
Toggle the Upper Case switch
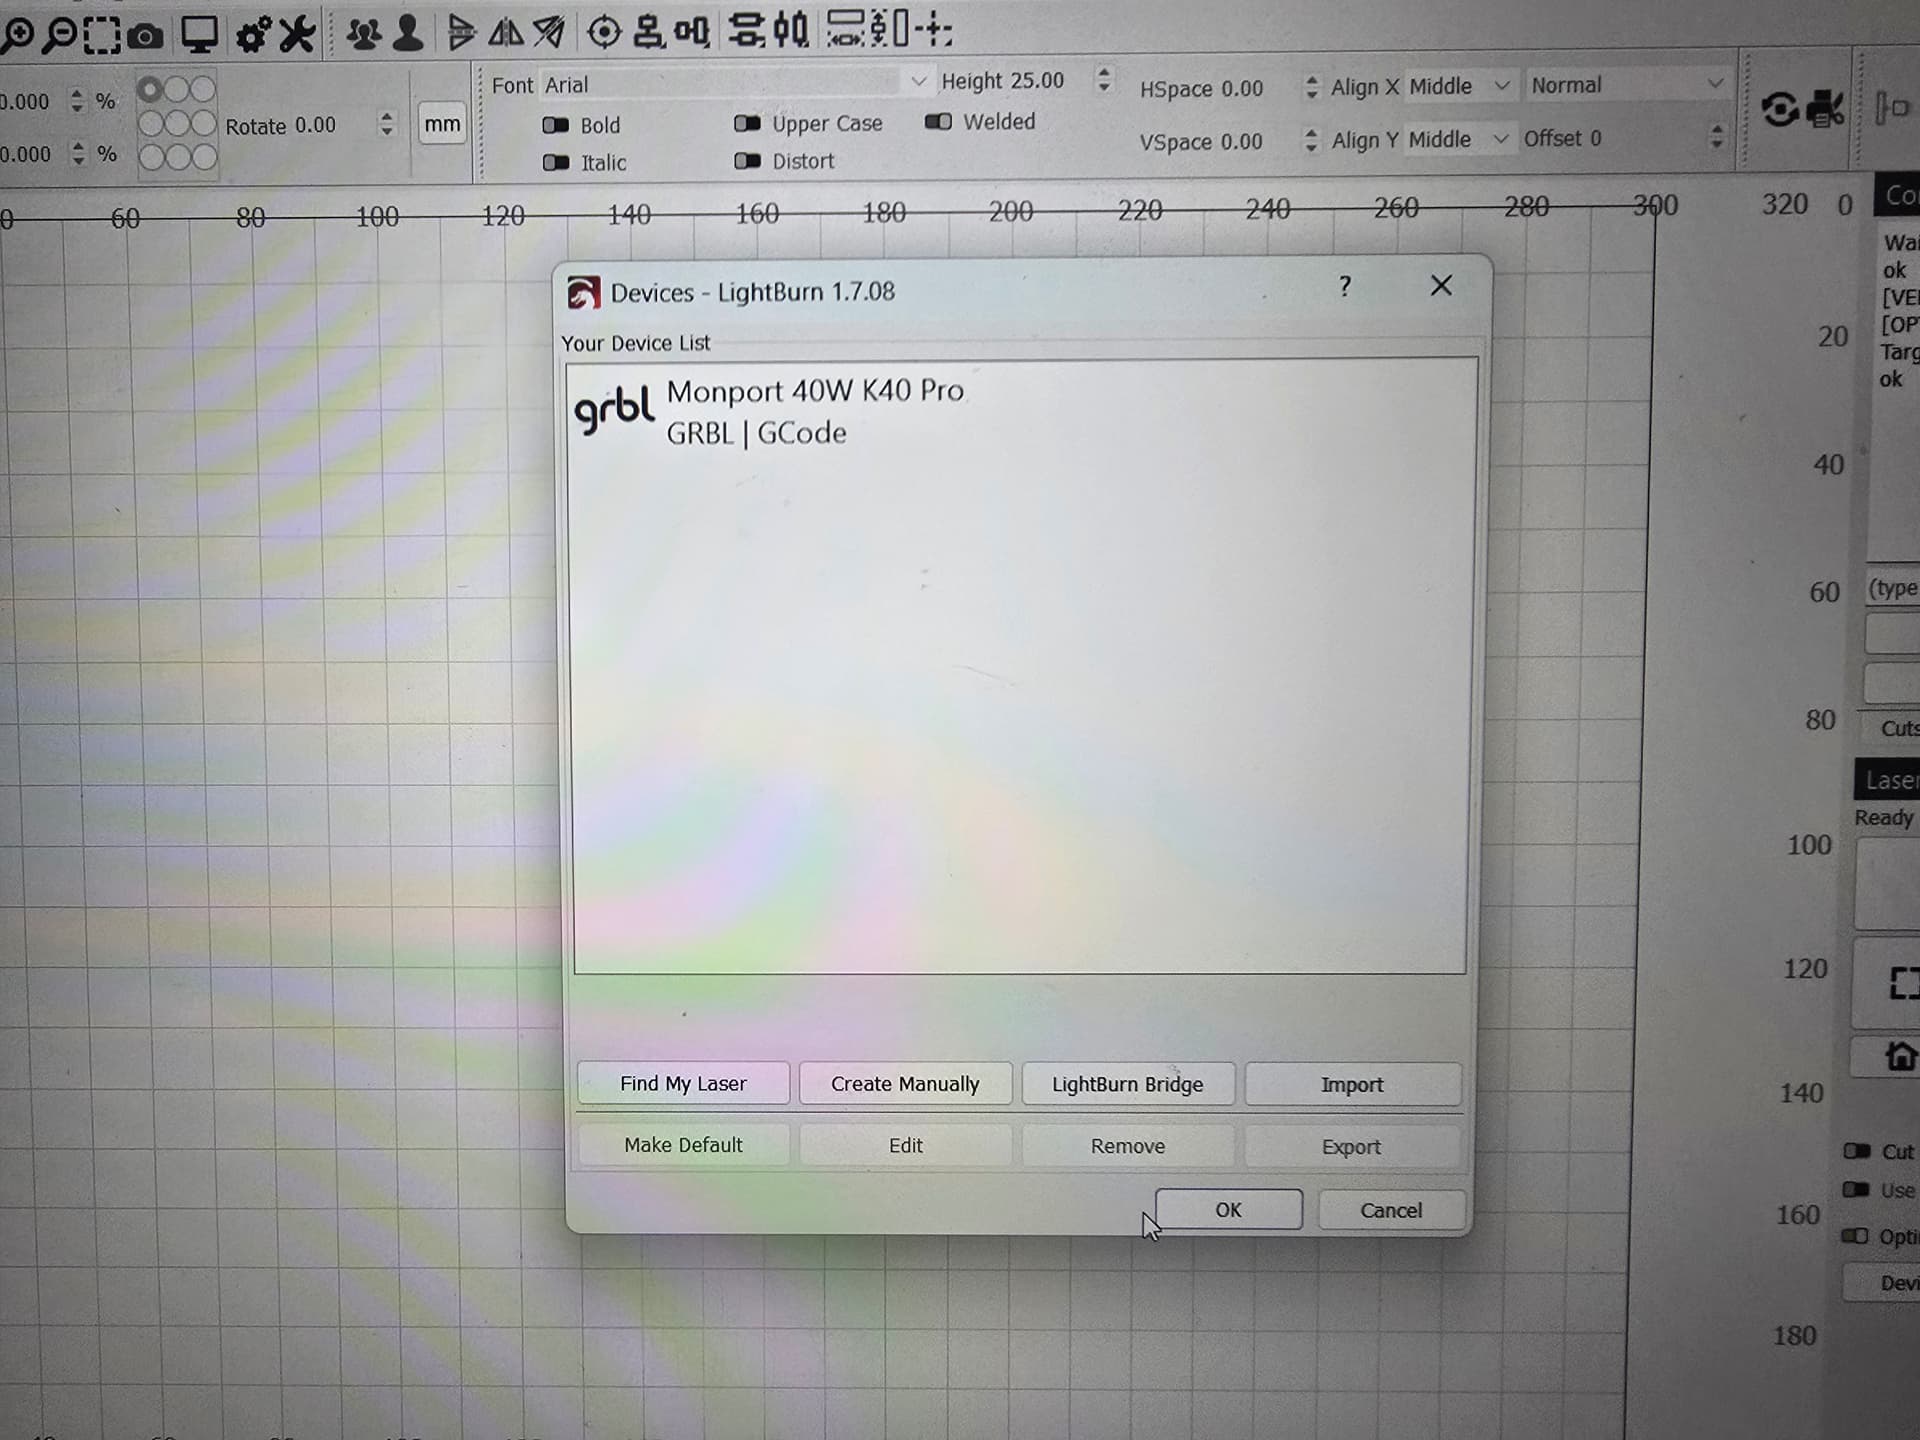coord(747,124)
